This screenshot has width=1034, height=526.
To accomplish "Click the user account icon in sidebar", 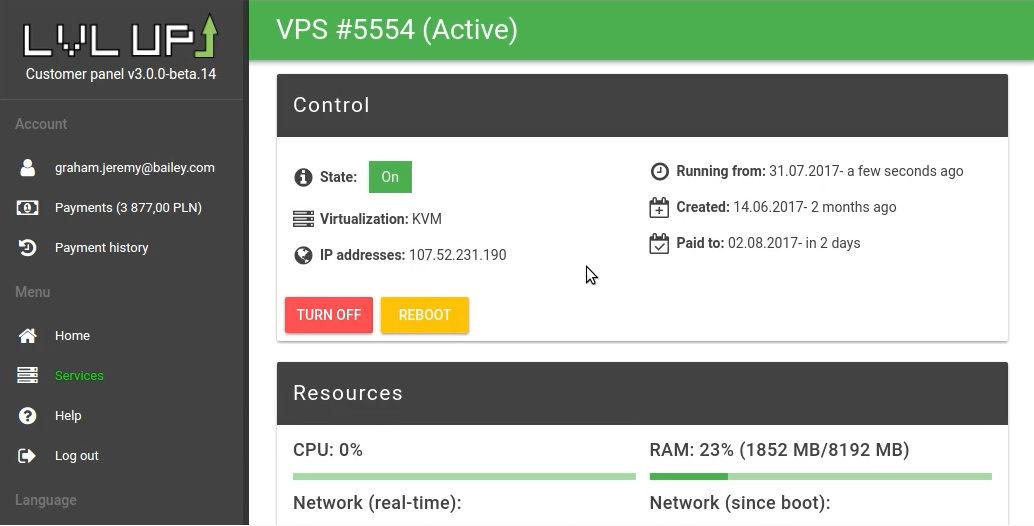I will click(28, 168).
